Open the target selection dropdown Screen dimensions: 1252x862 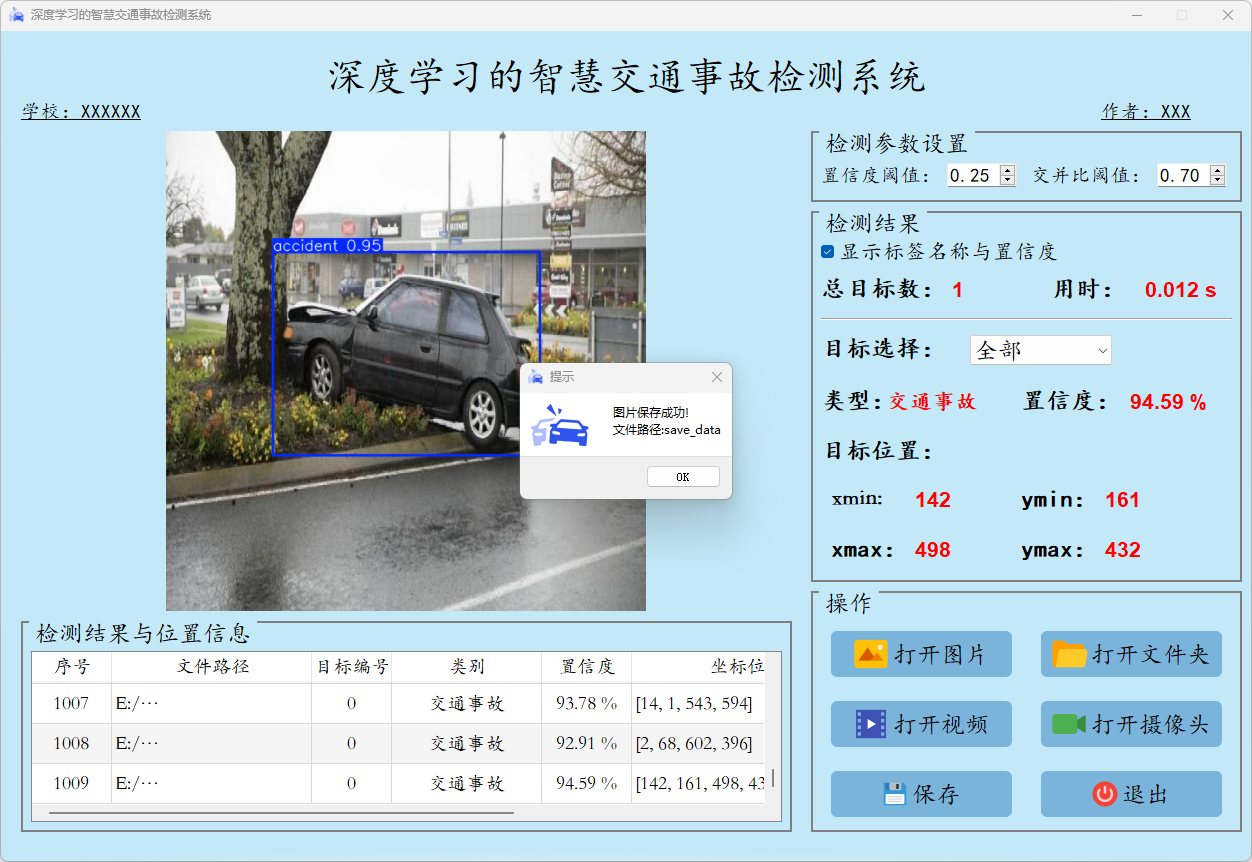pyautogui.click(x=1040, y=350)
